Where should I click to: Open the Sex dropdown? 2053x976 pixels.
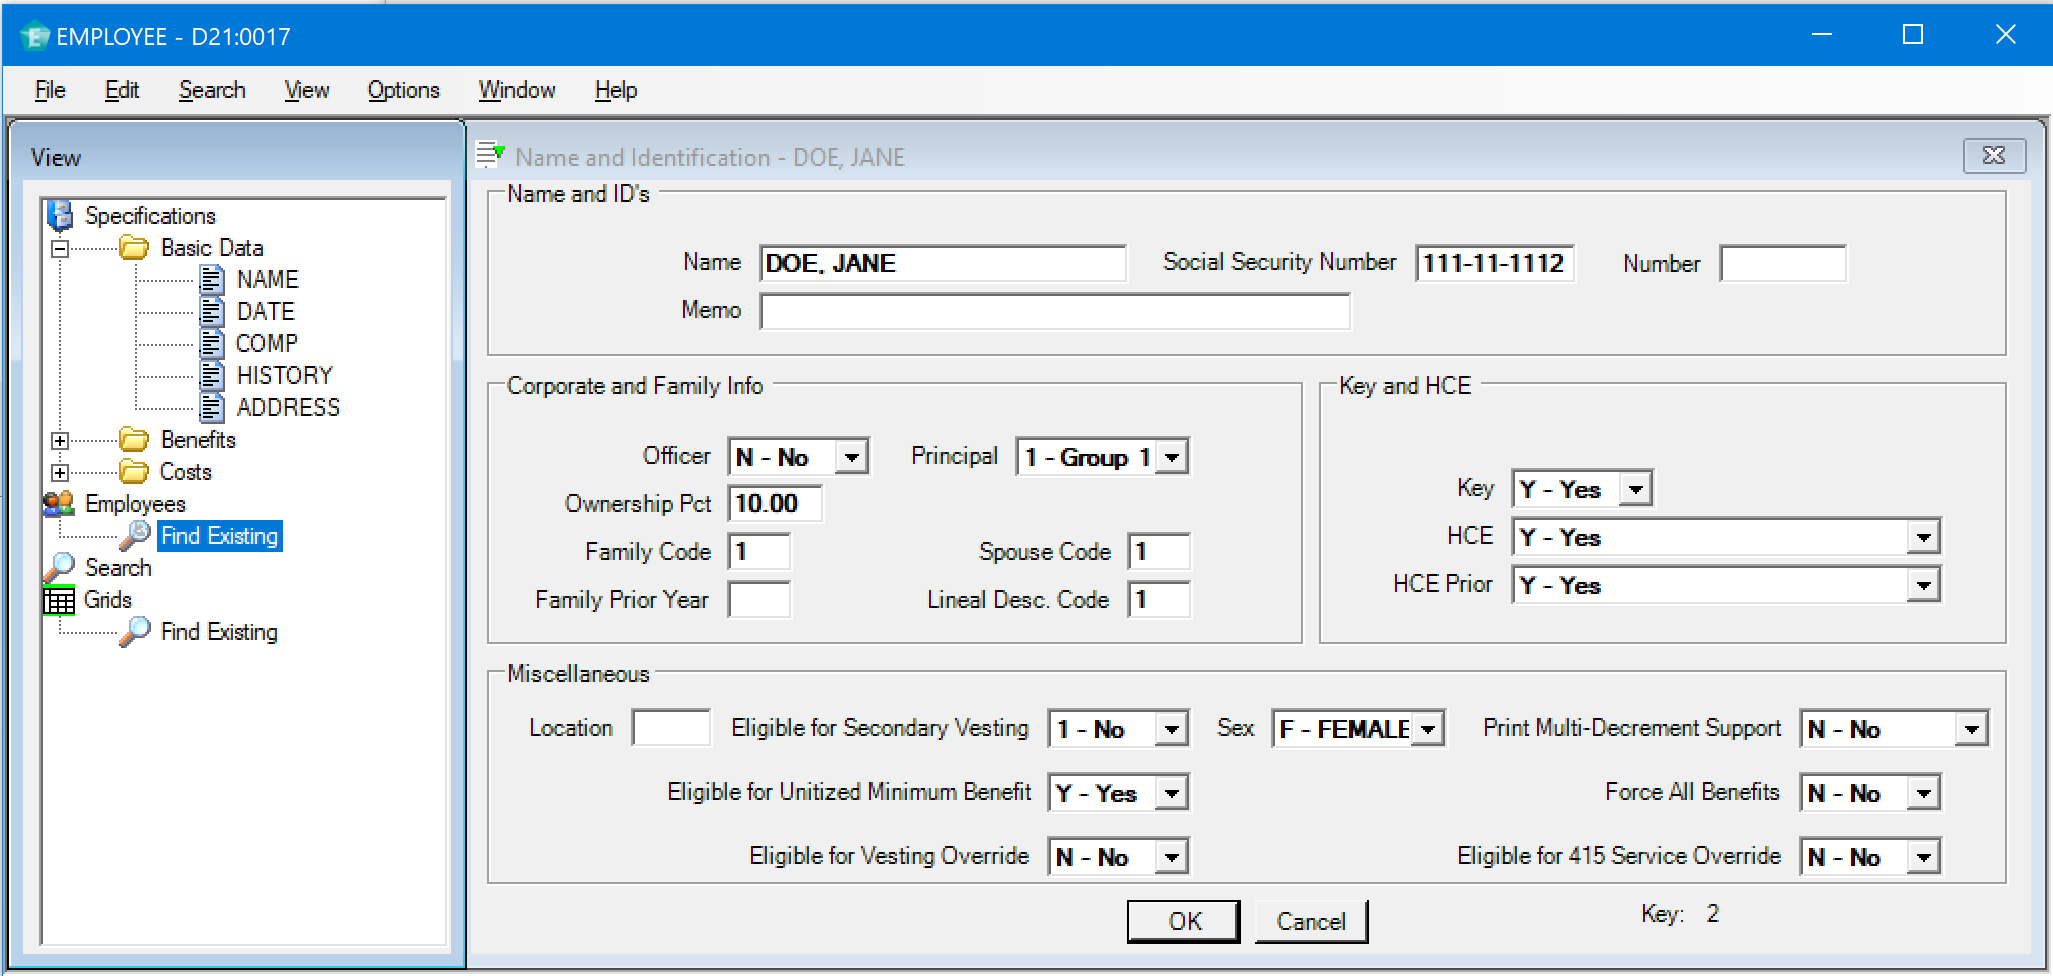1428,729
